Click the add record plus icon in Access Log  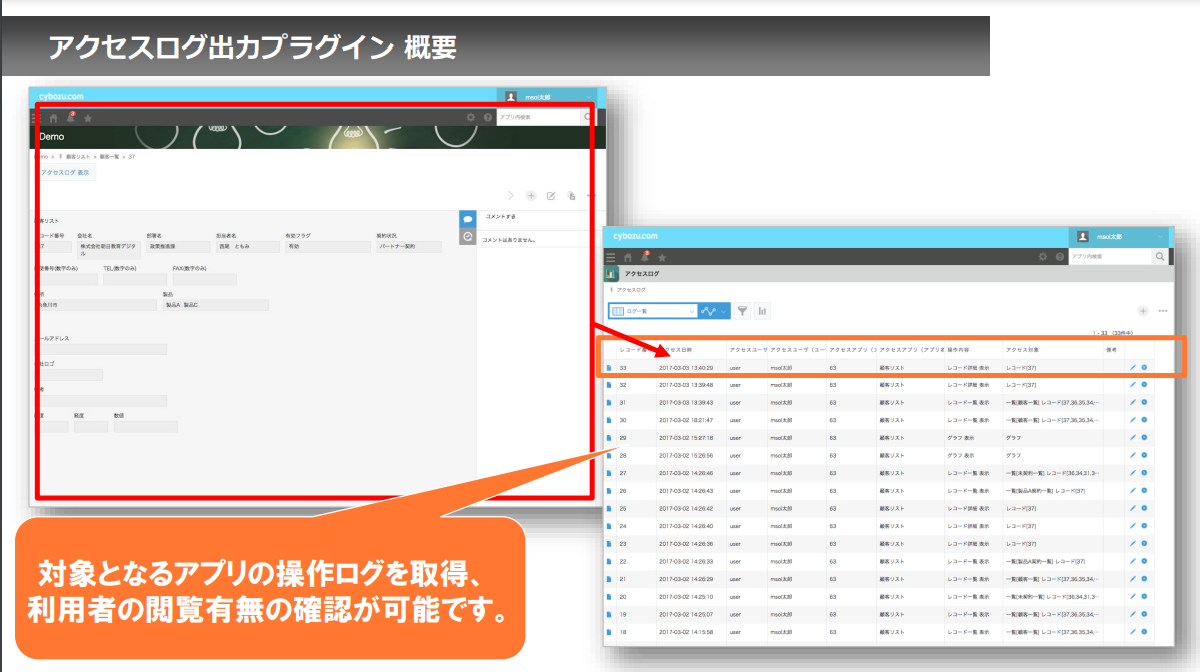click(1143, 311)
